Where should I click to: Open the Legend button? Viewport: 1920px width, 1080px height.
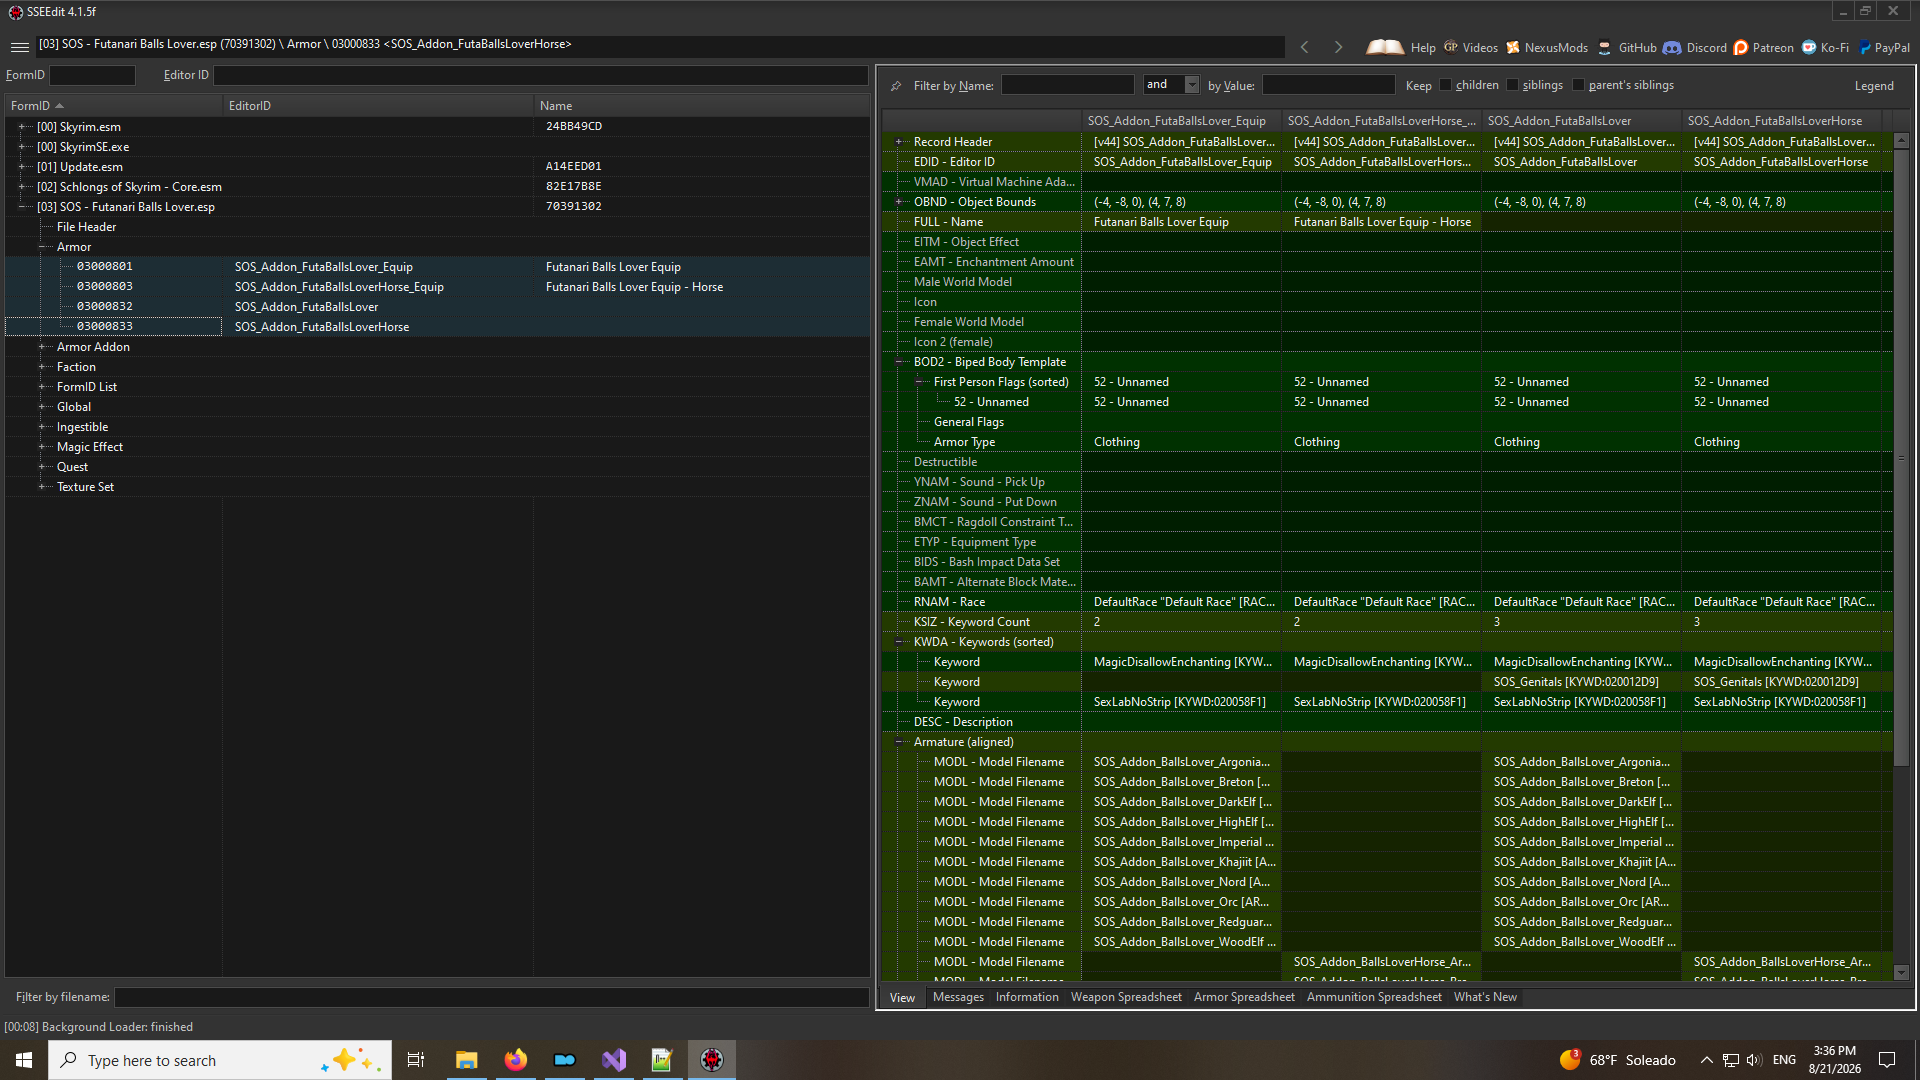1874,86
